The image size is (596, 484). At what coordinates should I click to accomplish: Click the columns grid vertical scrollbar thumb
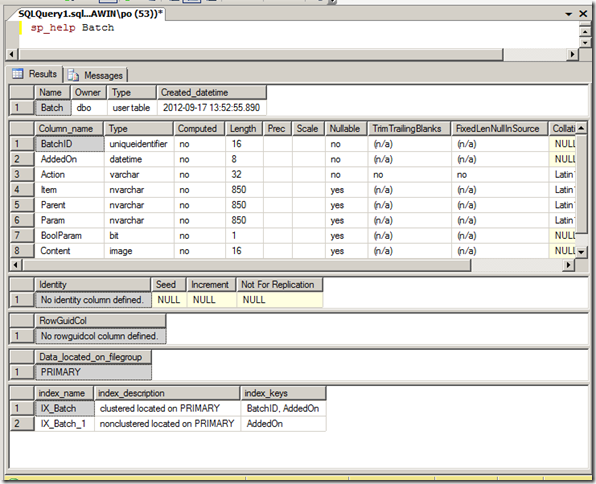pyautogui.click(x=581, y=183)
